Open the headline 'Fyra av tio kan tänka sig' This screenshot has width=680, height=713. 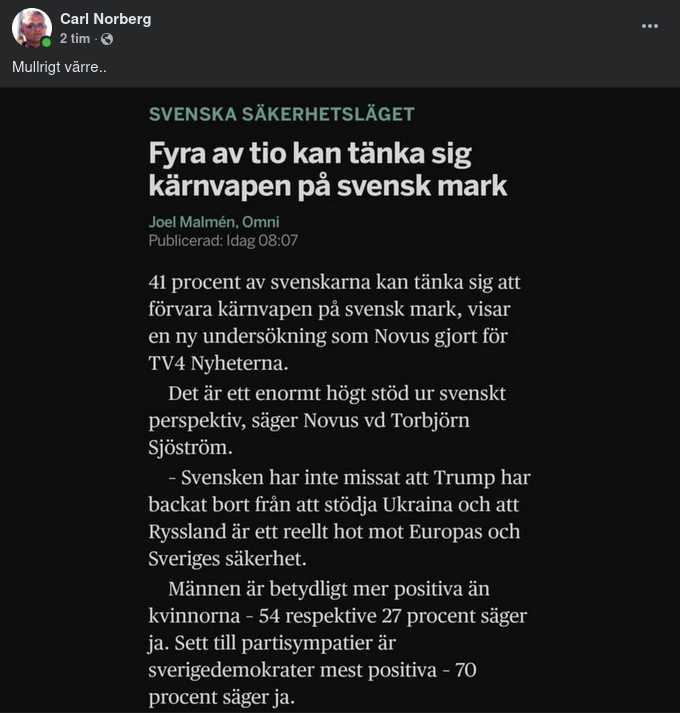pos(309,154)
